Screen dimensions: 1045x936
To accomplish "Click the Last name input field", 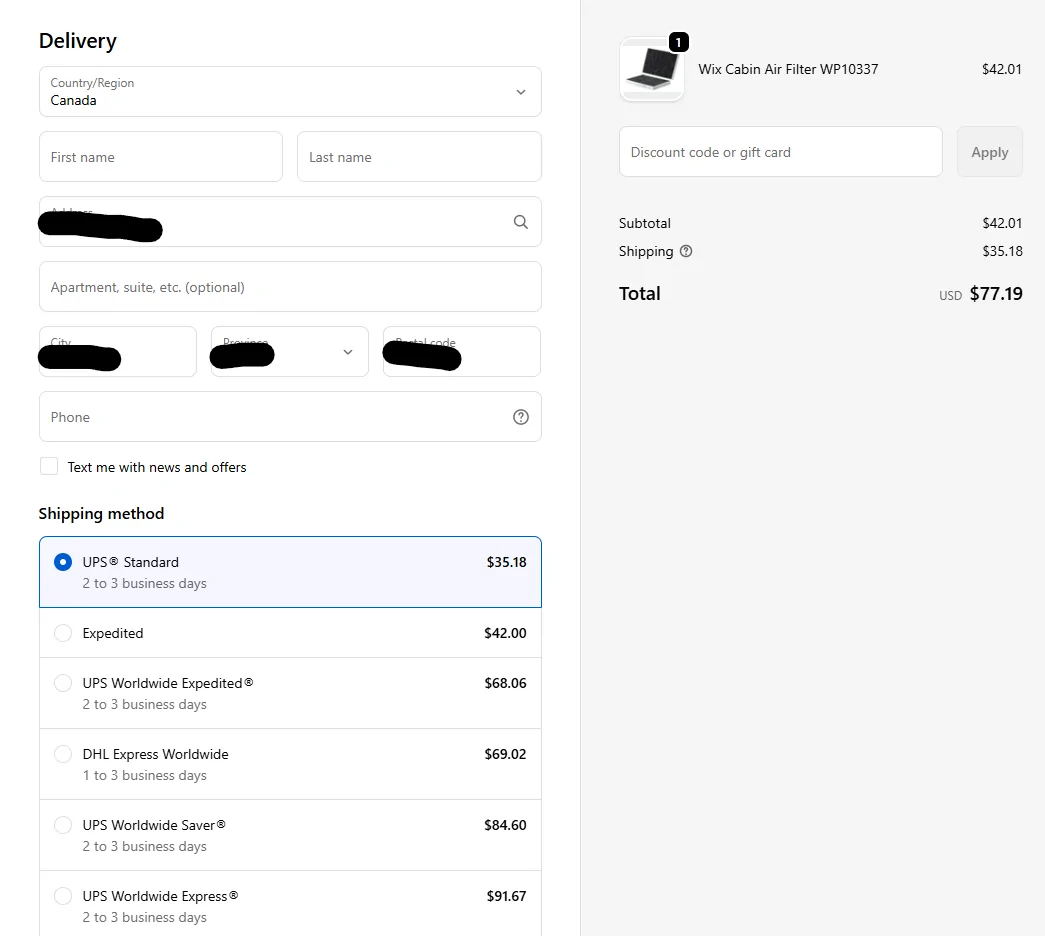I will coord(418,157).
